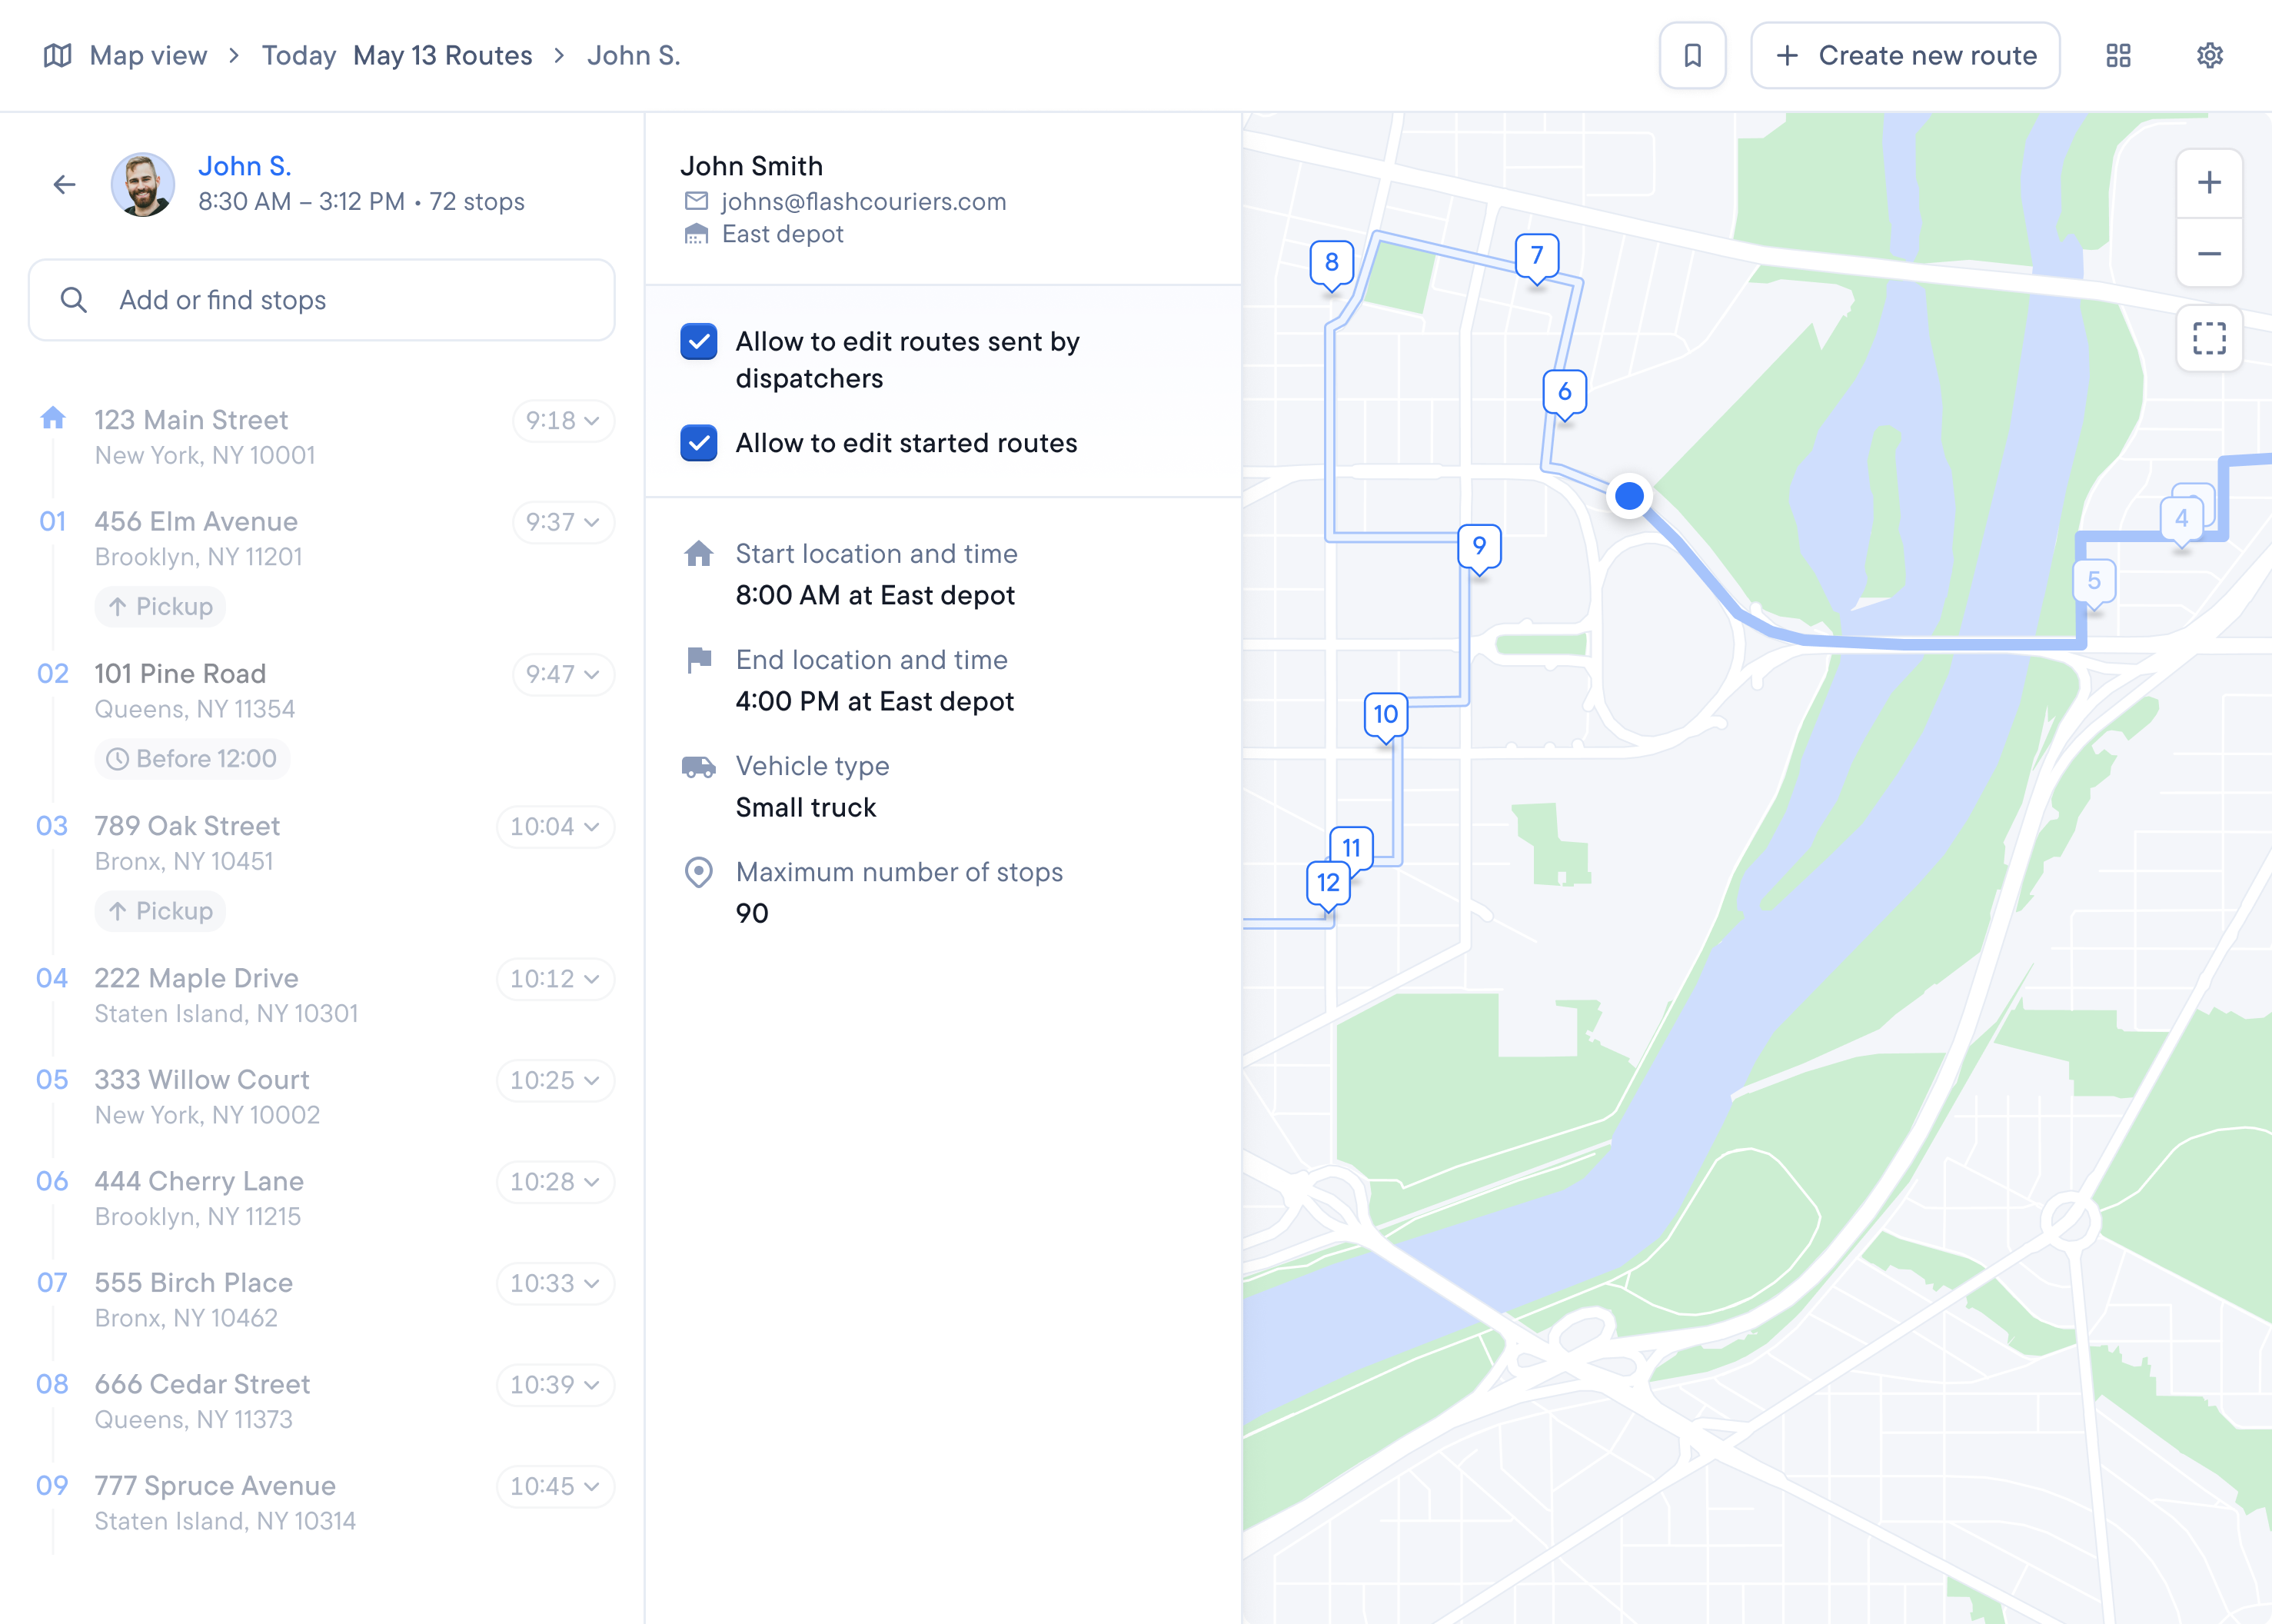Select stop 444 Cherry Lane
The image size is (2272, 1624).
(x=199, y=1181)
